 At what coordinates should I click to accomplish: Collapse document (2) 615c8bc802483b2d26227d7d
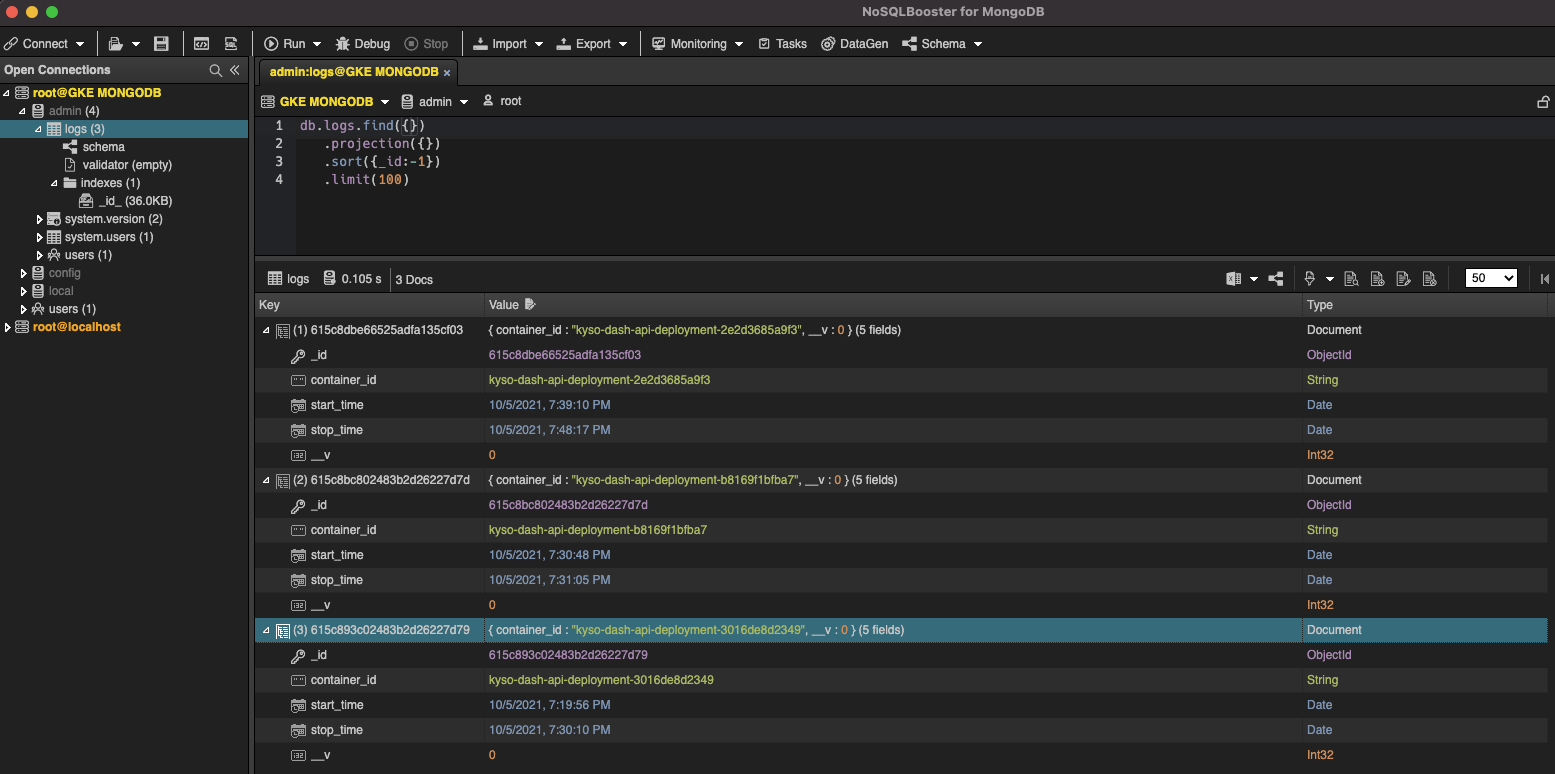pos(266,480)
